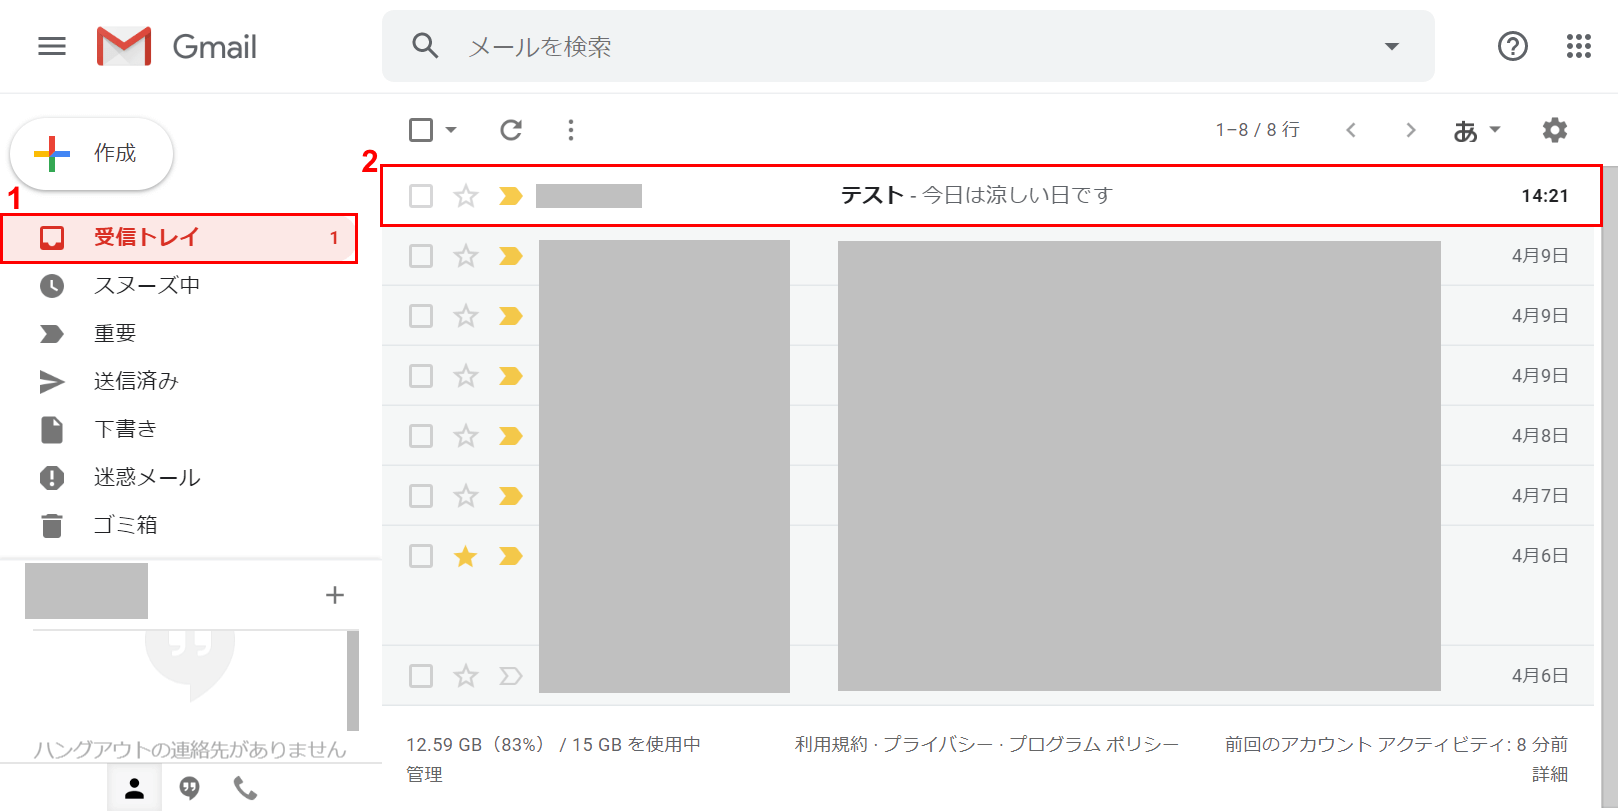Check the last 4月6日 email checkbox
Image resolution: width=1618 pixels, height=811 pixels.
(x=421, y=676)
